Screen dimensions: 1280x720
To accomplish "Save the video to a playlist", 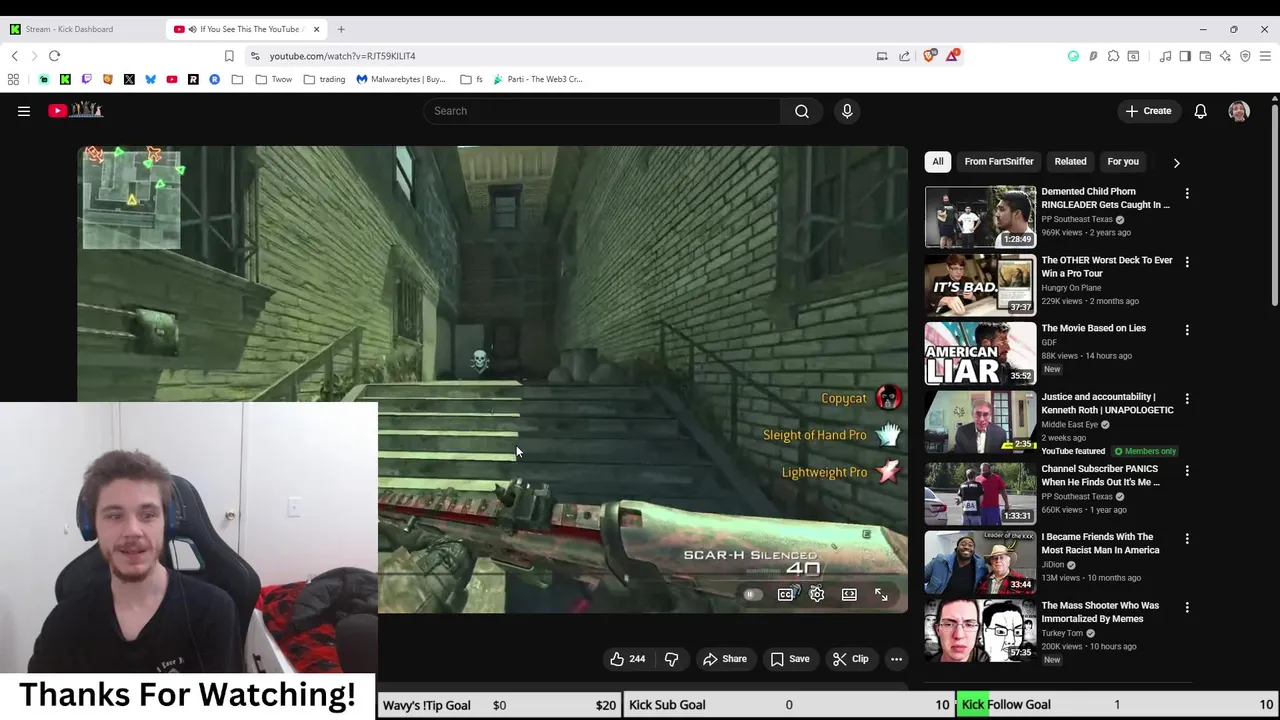I will [790, 659].
